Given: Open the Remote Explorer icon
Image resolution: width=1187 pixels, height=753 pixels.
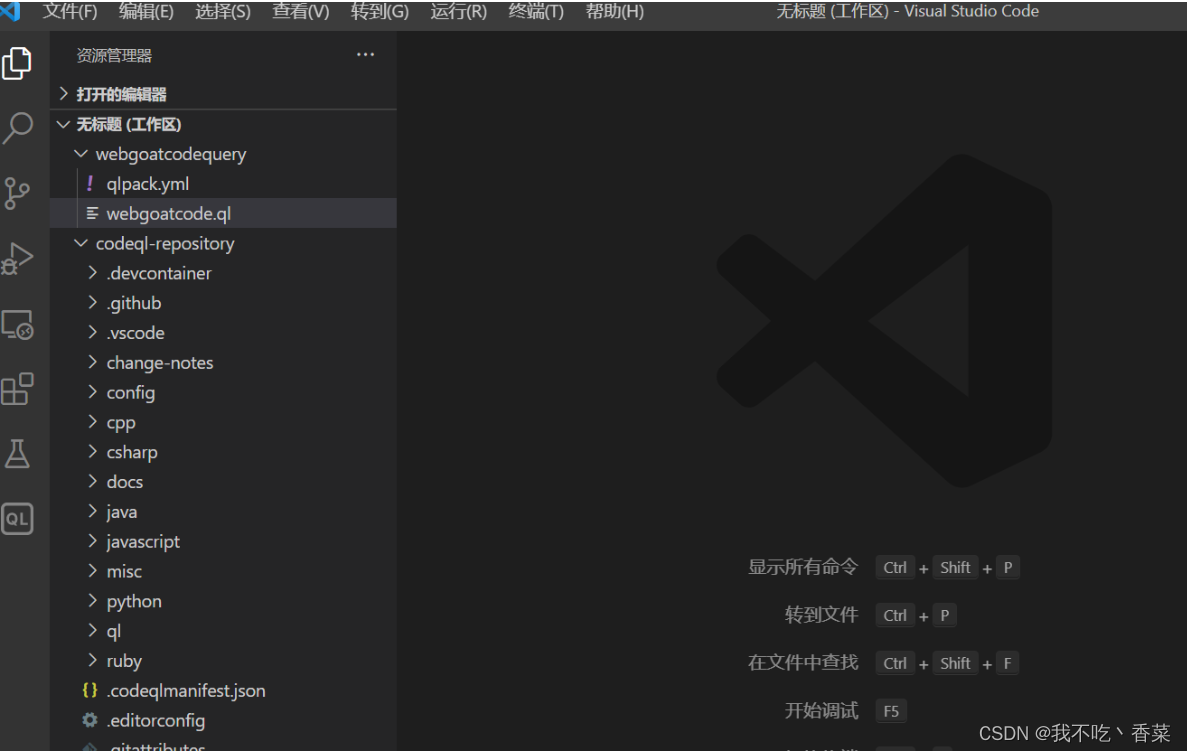Looking at the screenshot, I should pyautogui.click(x=17, y=324).
